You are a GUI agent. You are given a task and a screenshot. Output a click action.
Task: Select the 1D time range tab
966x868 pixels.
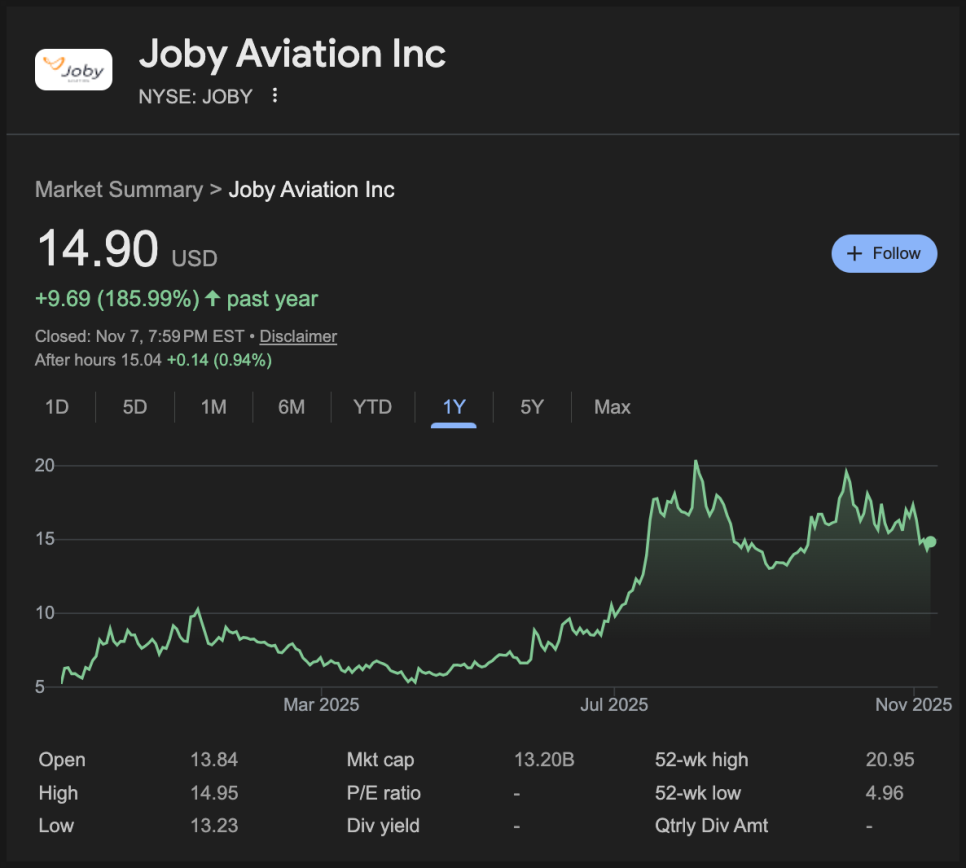coord(57,407)
